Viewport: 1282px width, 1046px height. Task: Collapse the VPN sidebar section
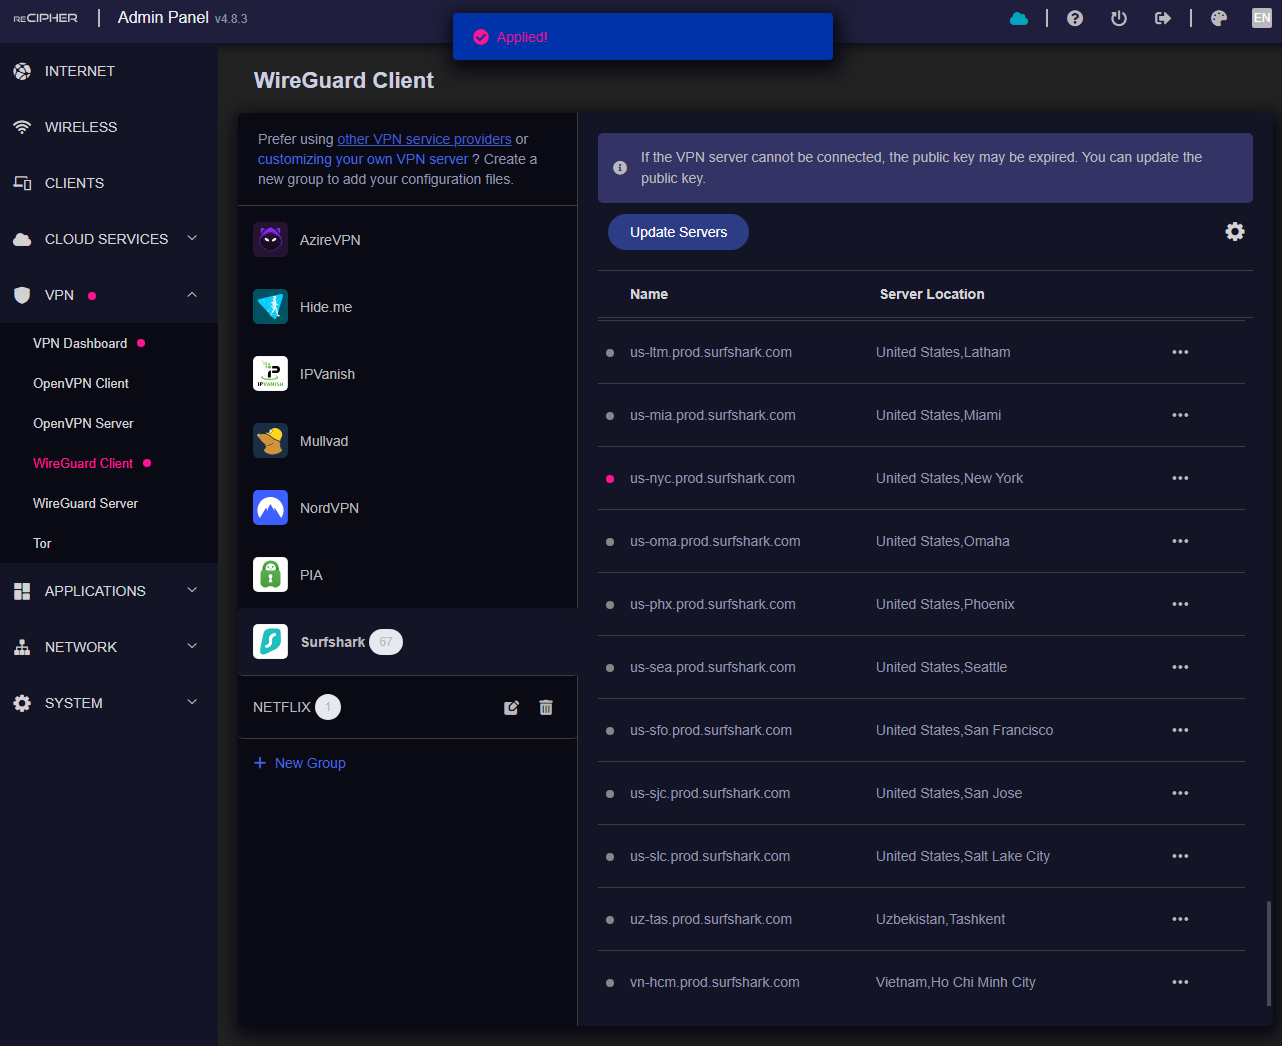tap(192, 295)
